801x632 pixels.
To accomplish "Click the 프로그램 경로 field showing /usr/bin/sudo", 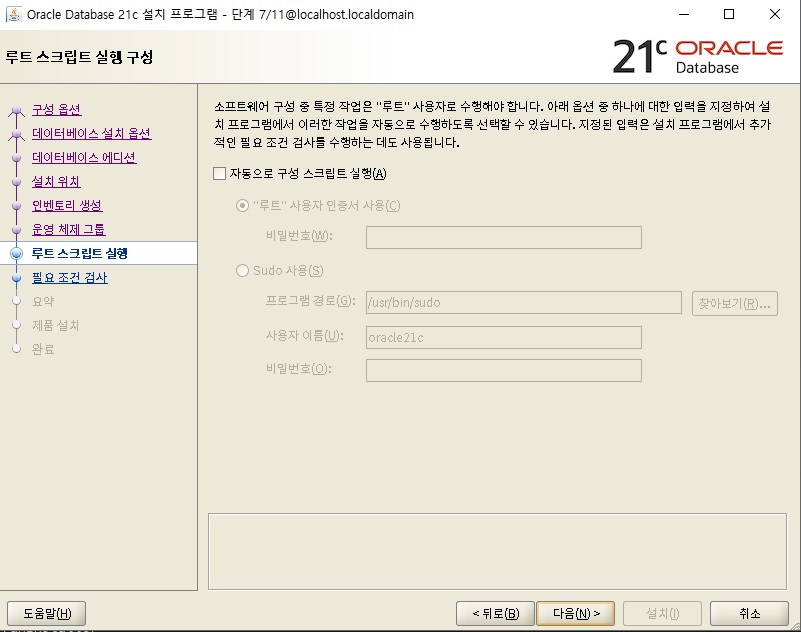I will click(x=524, y=302).
